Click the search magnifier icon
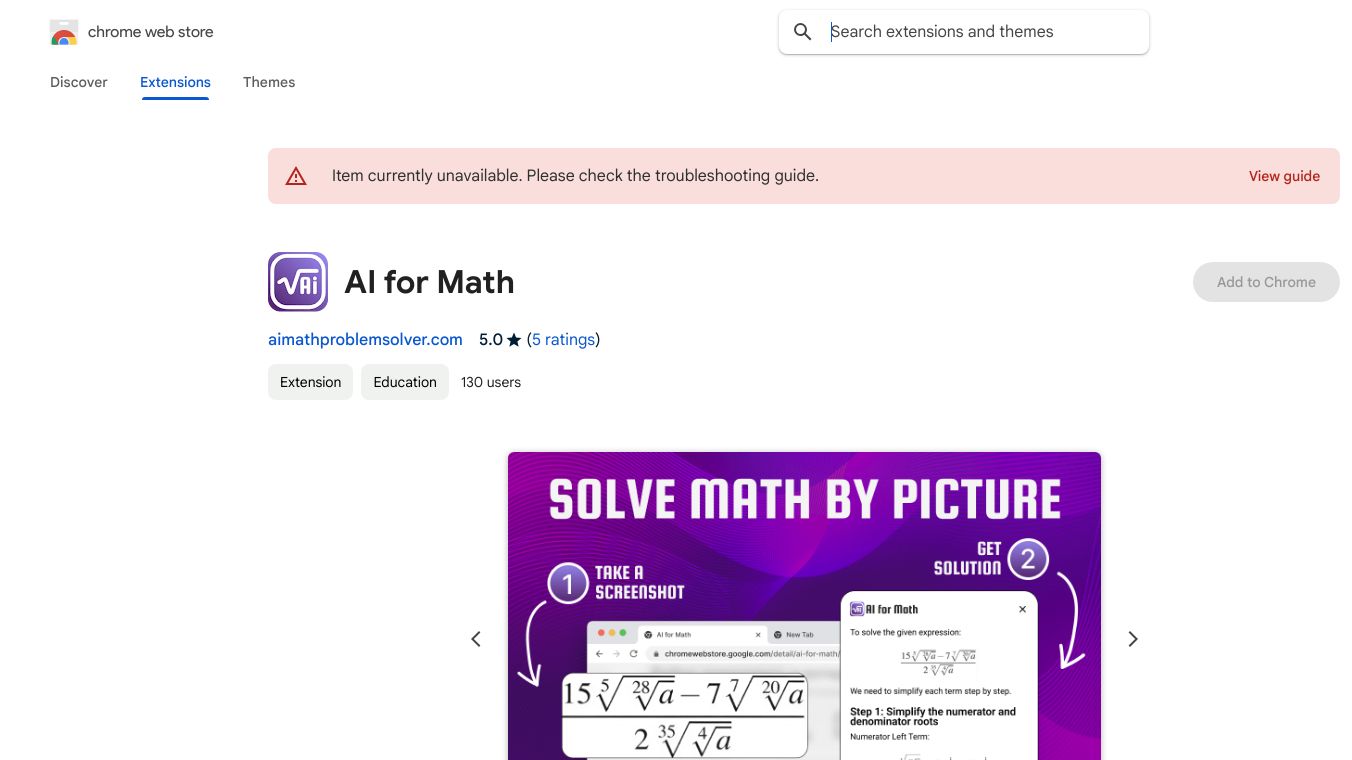 coord(802,32)
